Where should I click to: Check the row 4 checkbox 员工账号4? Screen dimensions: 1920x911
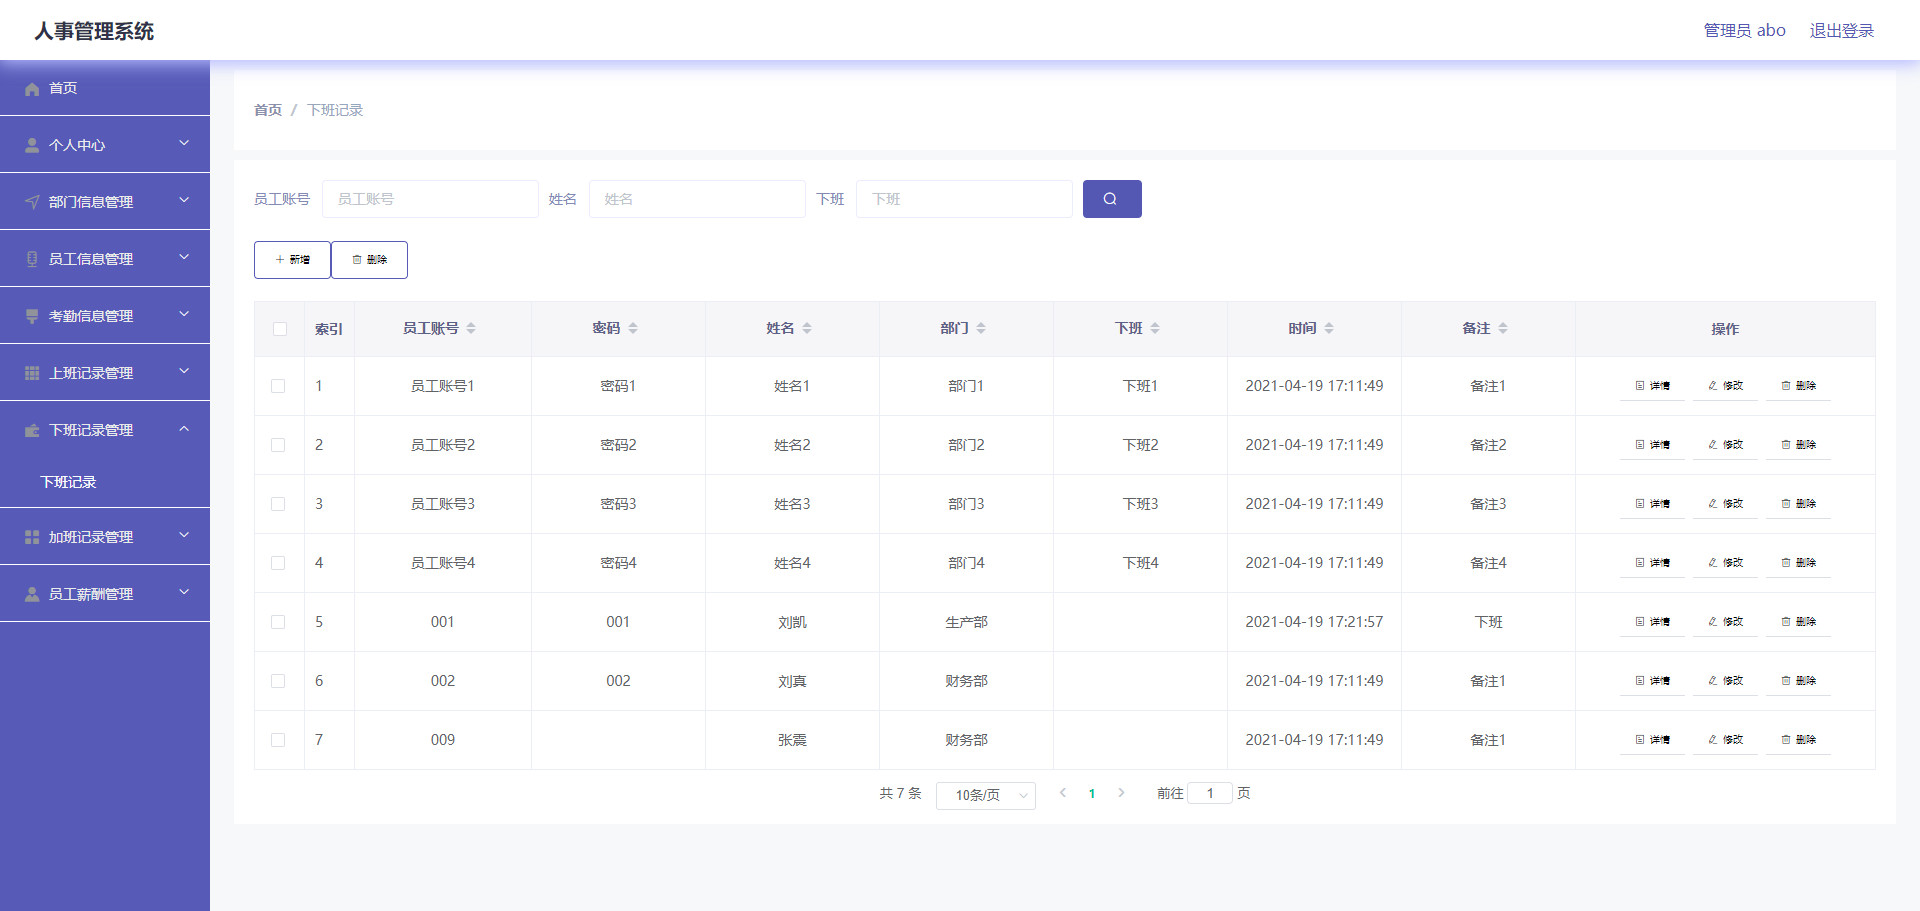pos(278,563)
